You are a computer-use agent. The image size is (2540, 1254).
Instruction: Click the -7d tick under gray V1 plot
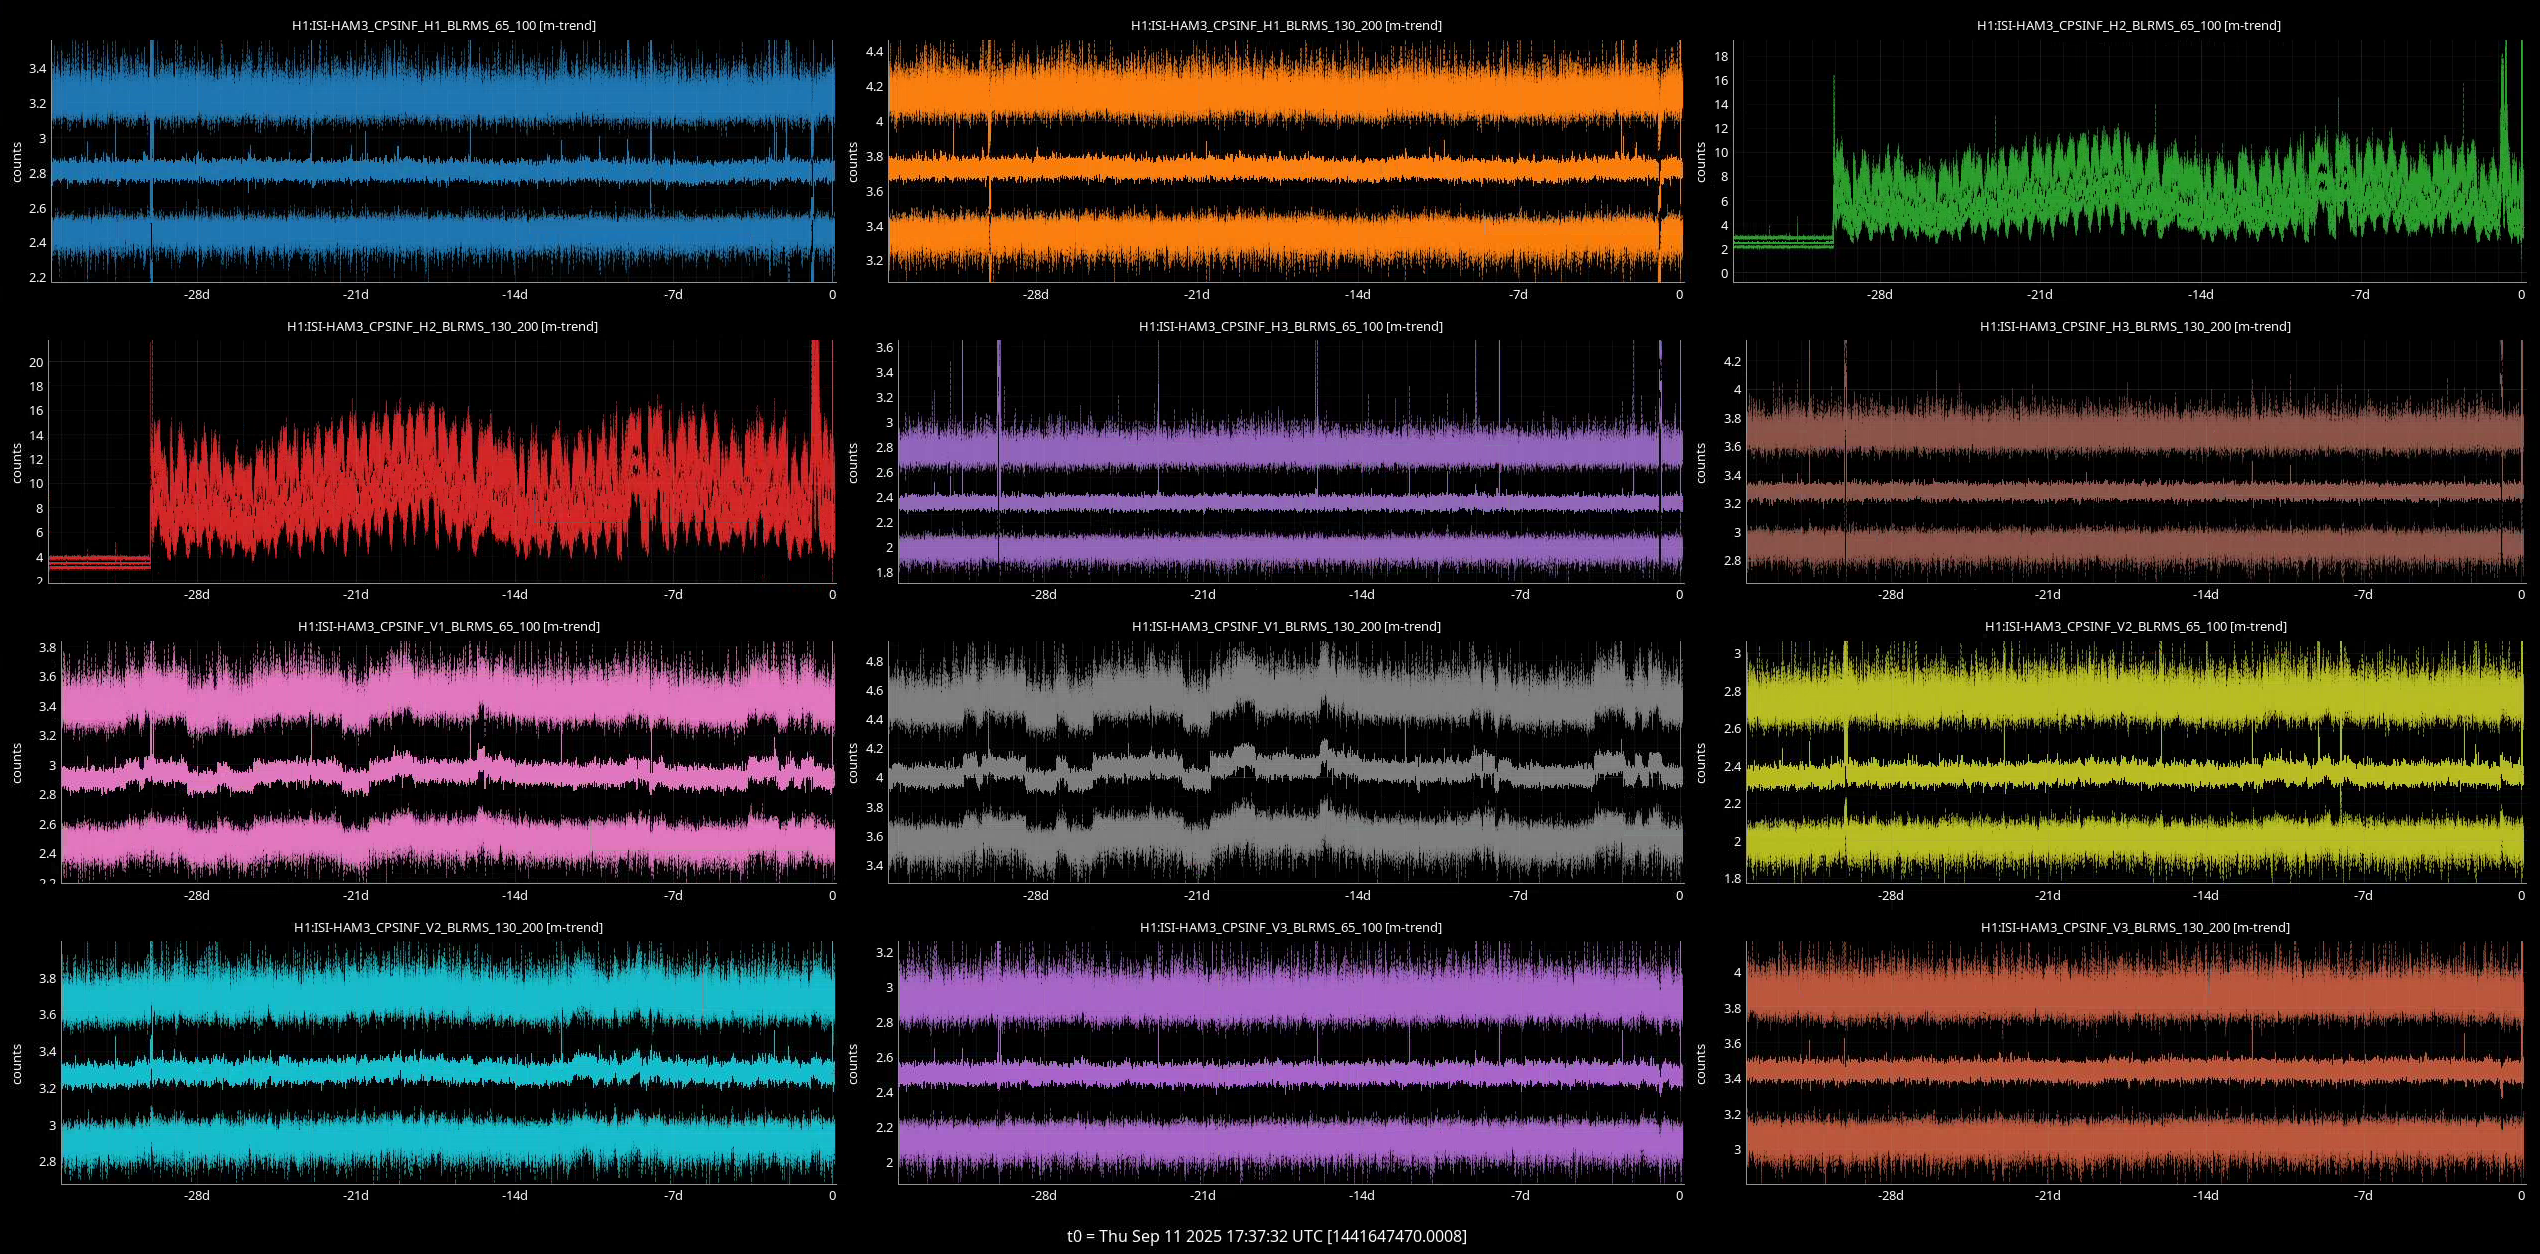pyautogui.click(x=1518, y=896)
